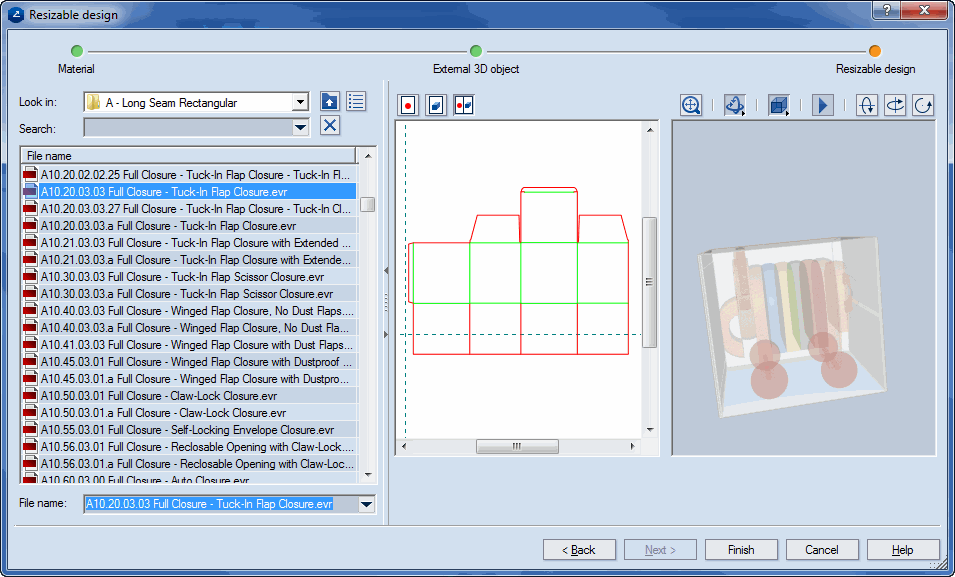Expand the File name dropdown
Viewport: 955px width, 577px height.
click(x=366, y=505)
